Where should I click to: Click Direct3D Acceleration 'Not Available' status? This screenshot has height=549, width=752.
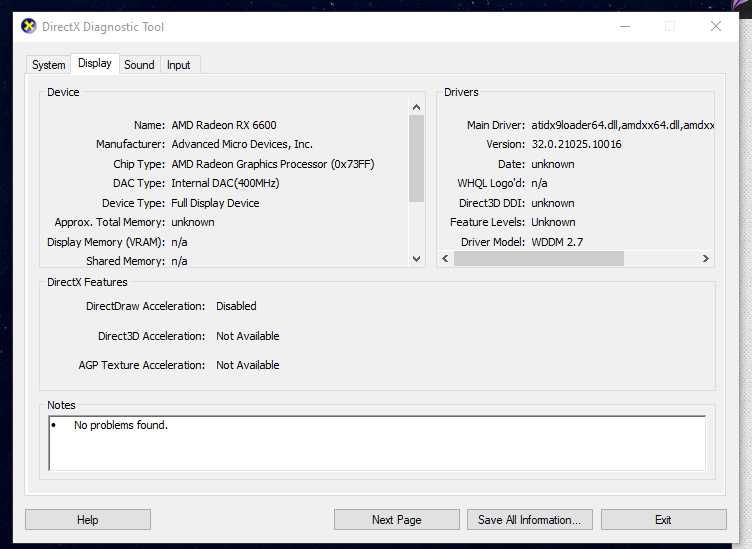coord(248,336)
